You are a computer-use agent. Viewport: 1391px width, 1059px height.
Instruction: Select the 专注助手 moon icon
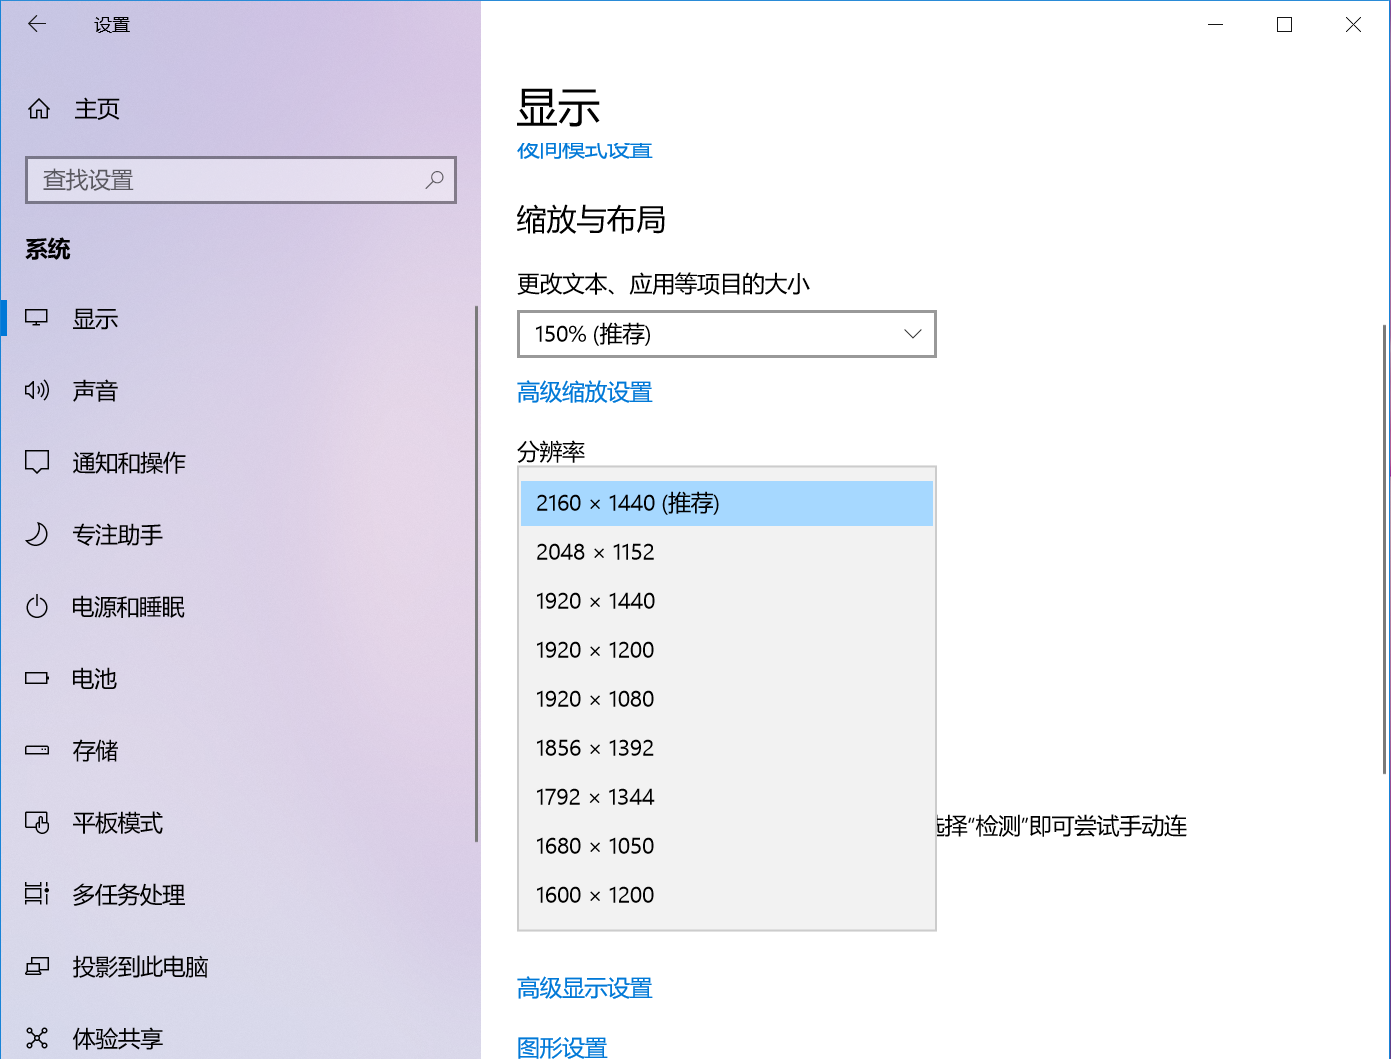tap(37, 535)
